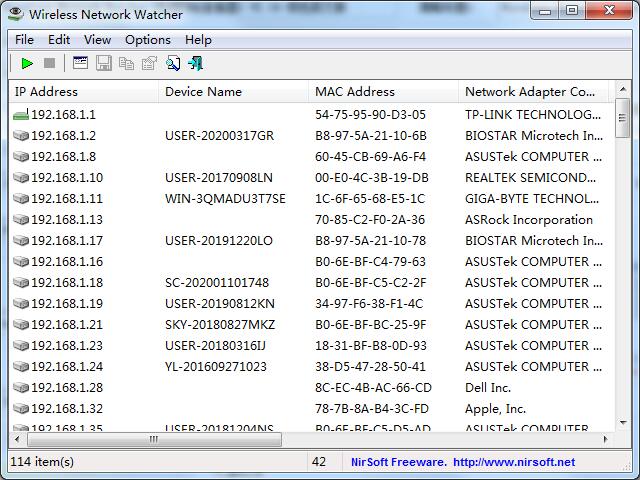Open the Help menu
Screen dimensions: 640x480
[x=198, y=40]
